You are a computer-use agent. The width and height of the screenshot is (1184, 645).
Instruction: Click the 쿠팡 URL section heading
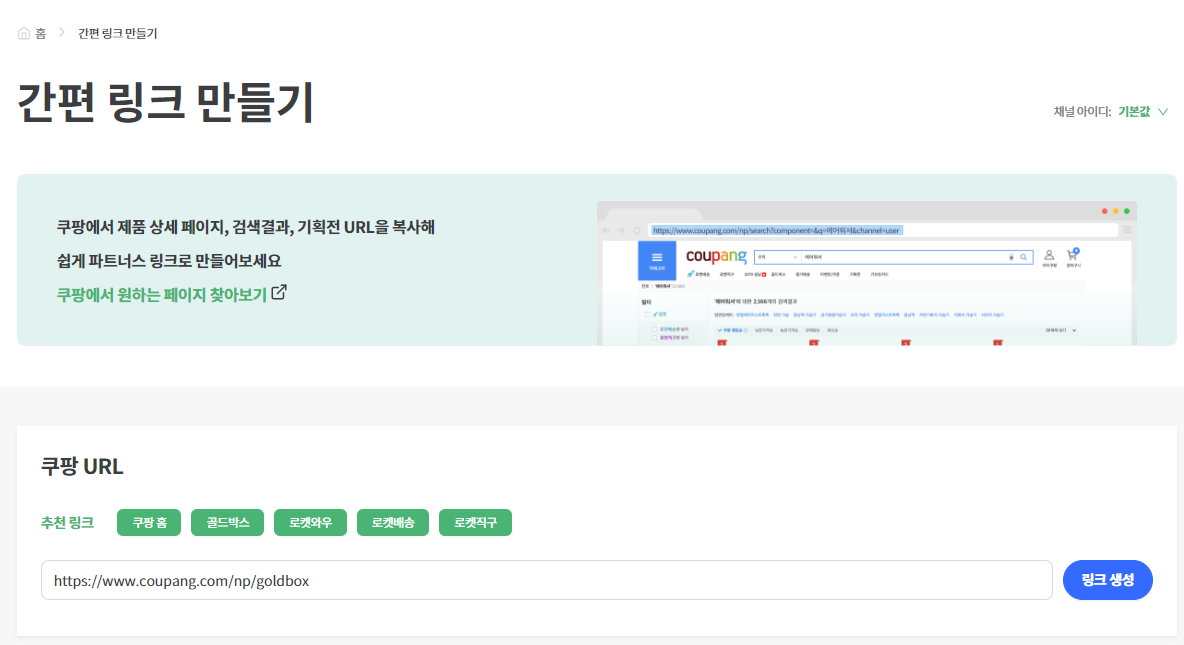pos(82,466)
